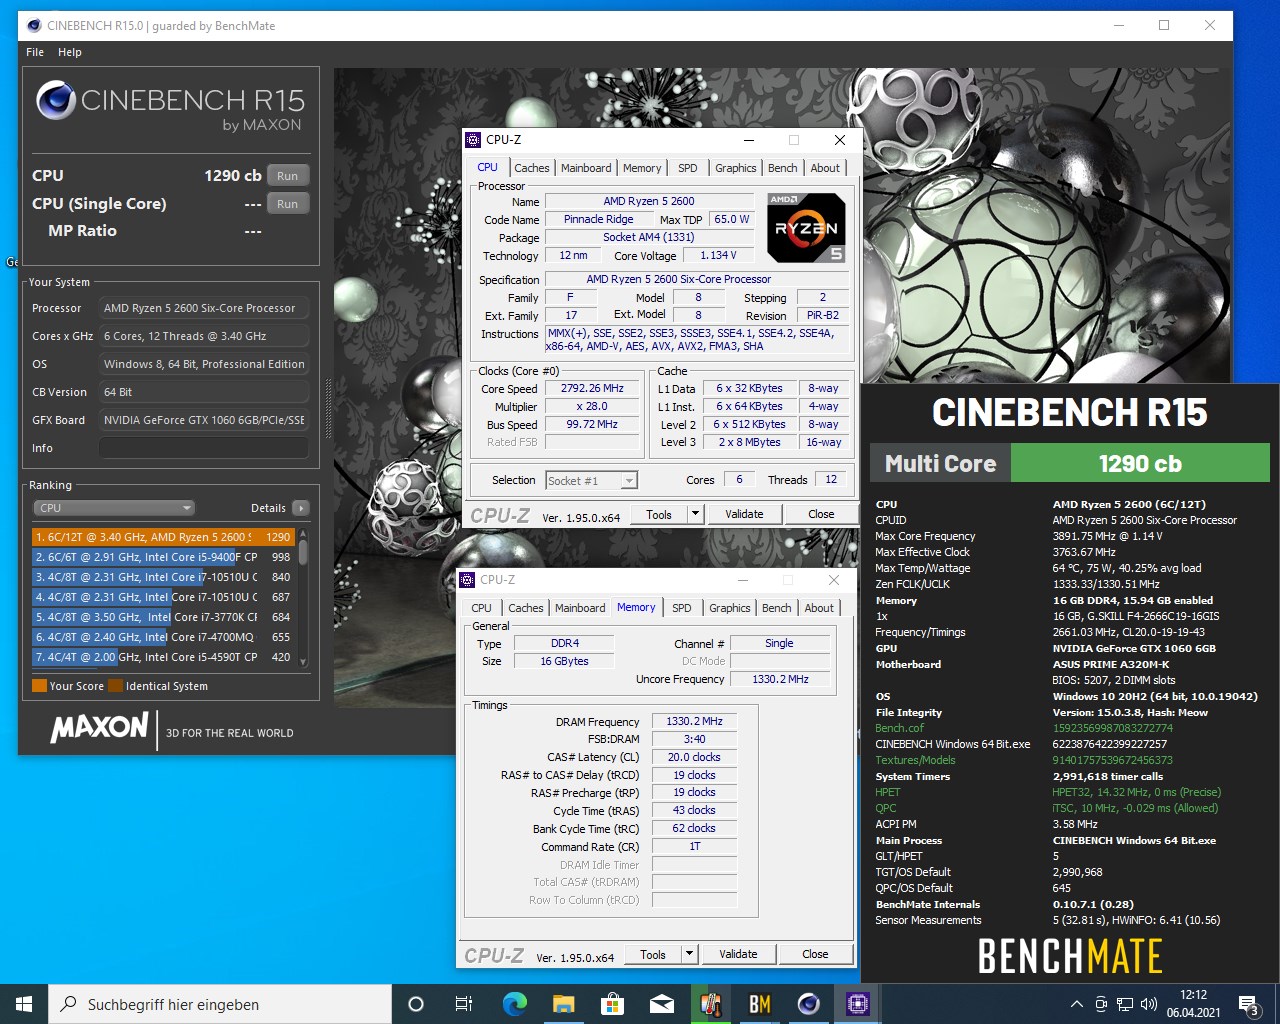This screenshot has width=1280, height=1024.
Task: Switch to Bench tab in upper CPU-Z
Action: pos(783,168)
